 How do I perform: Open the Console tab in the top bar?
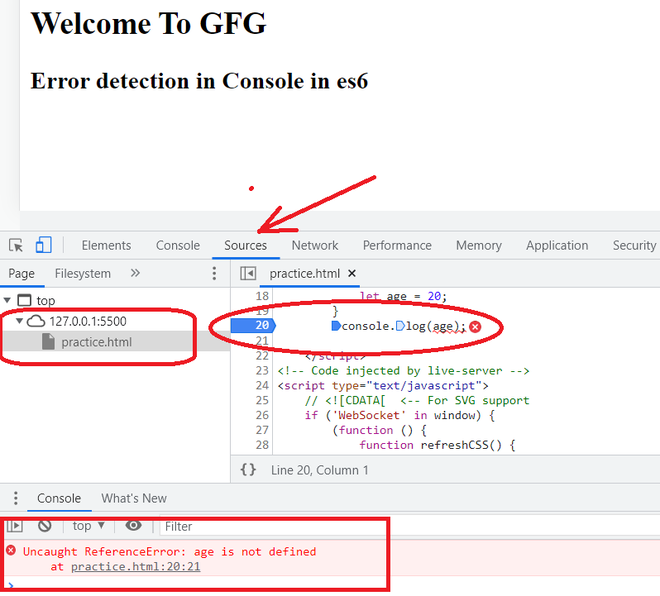click(x=178, y=245)
